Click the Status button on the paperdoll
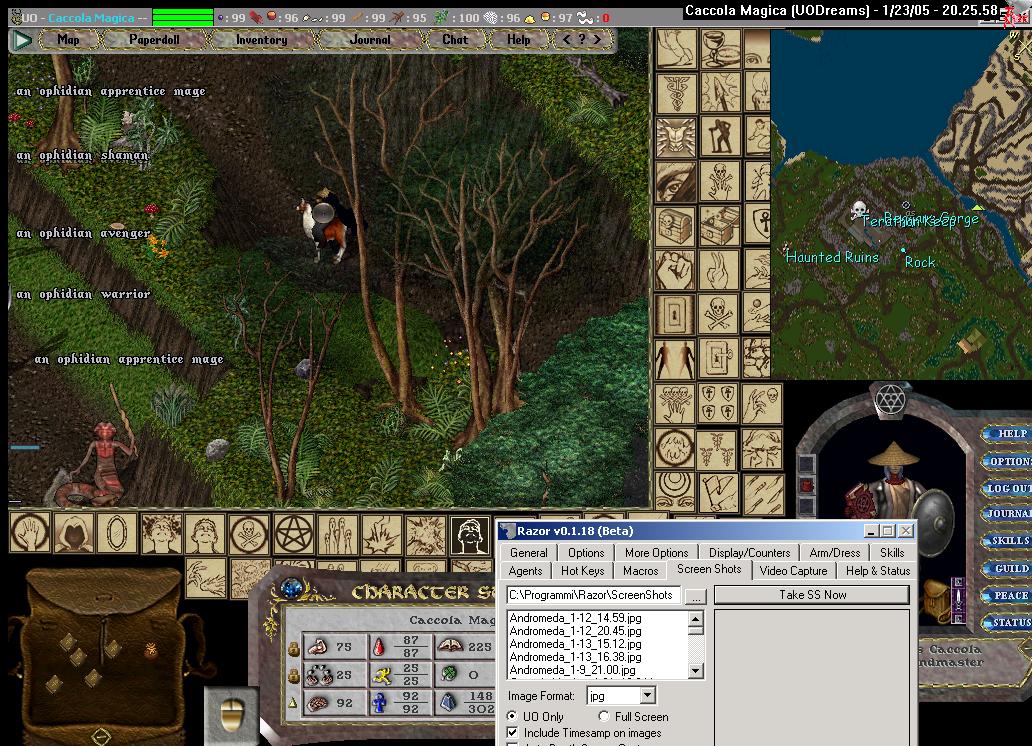This screenshot has width=1032, height=746. (1008, 622)
